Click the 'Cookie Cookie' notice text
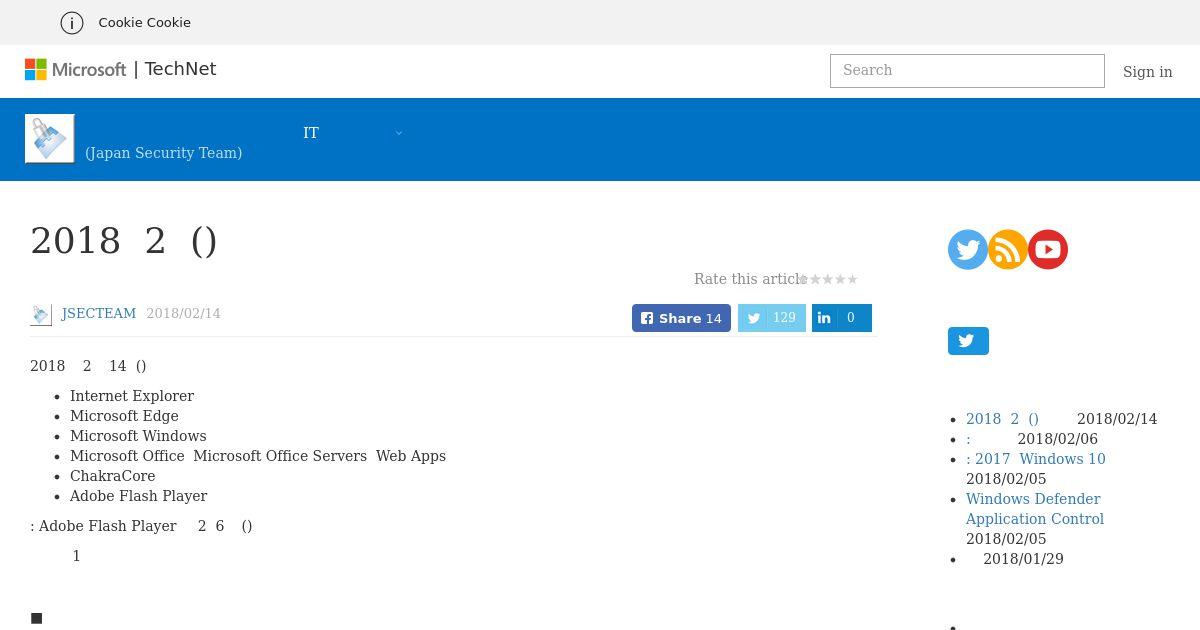Image resolution: width=1200 pixels, height=630 pixels. [144, 22]
